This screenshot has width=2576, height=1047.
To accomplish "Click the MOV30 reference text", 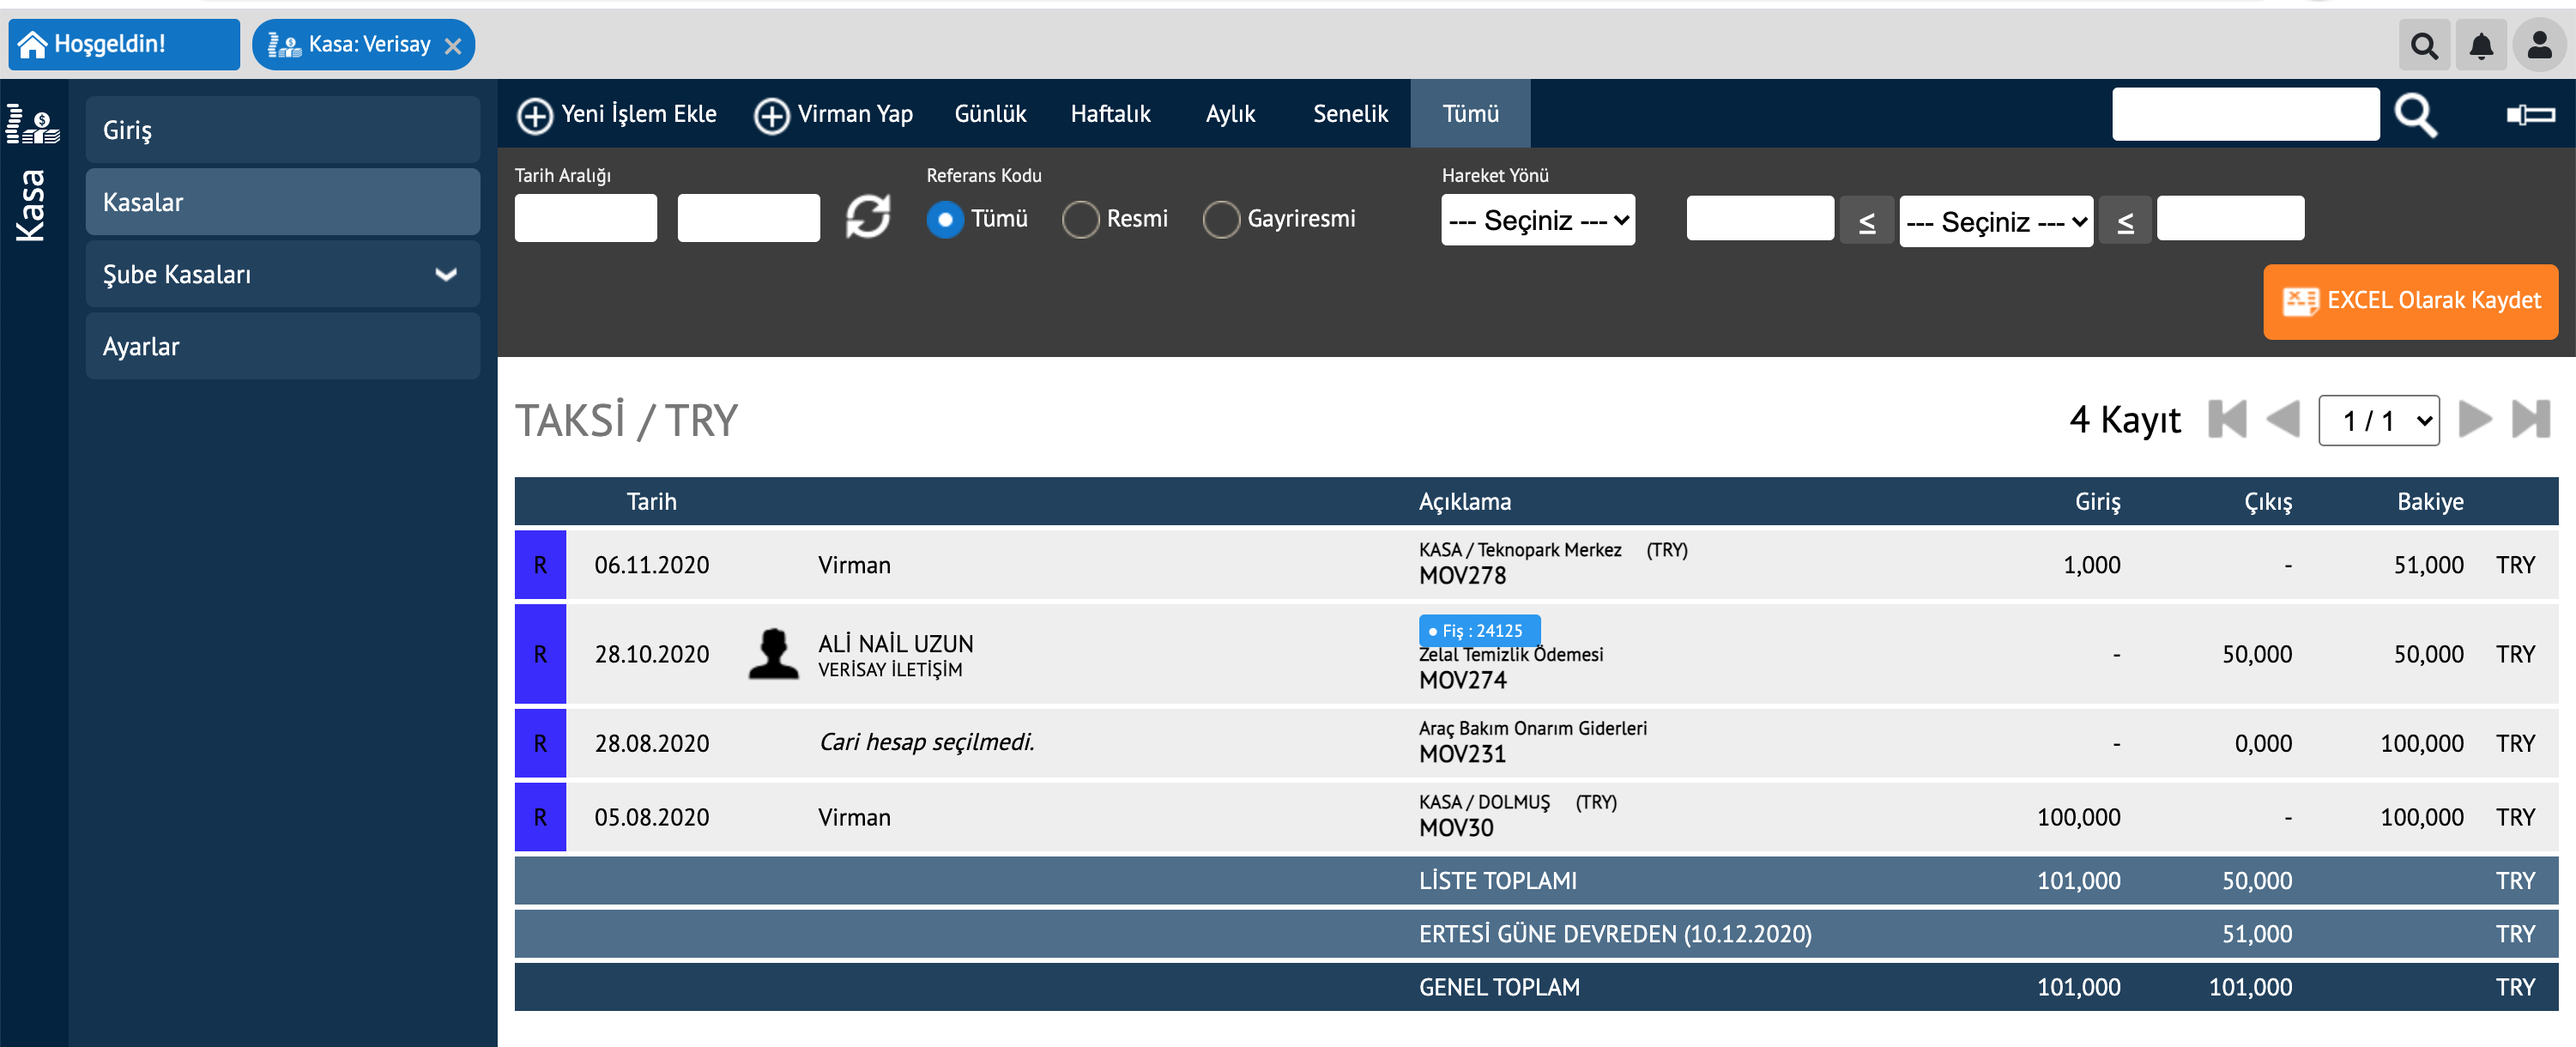I will pos(1456,828).
